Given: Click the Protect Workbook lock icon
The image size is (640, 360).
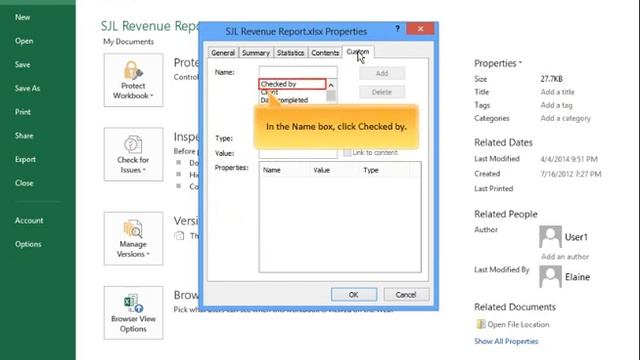Looking at the screenshot, I should (133, 70).
